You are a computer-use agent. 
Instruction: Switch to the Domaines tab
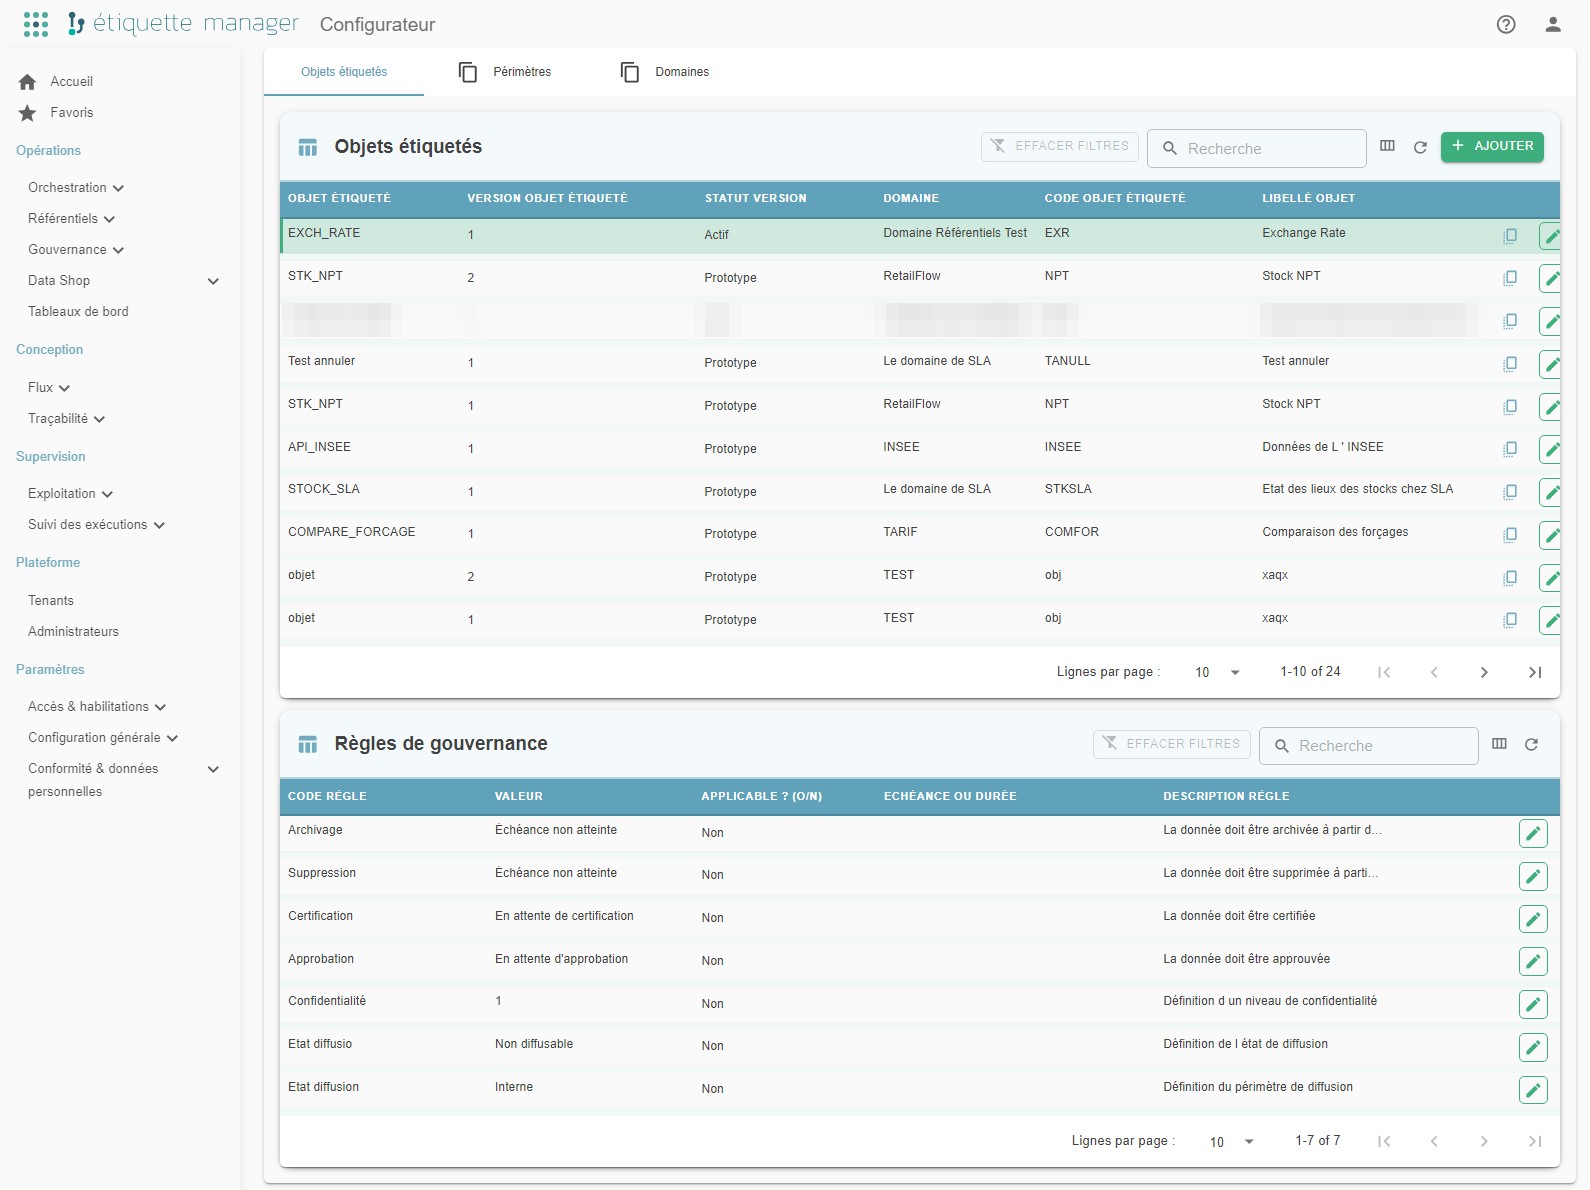665,72
